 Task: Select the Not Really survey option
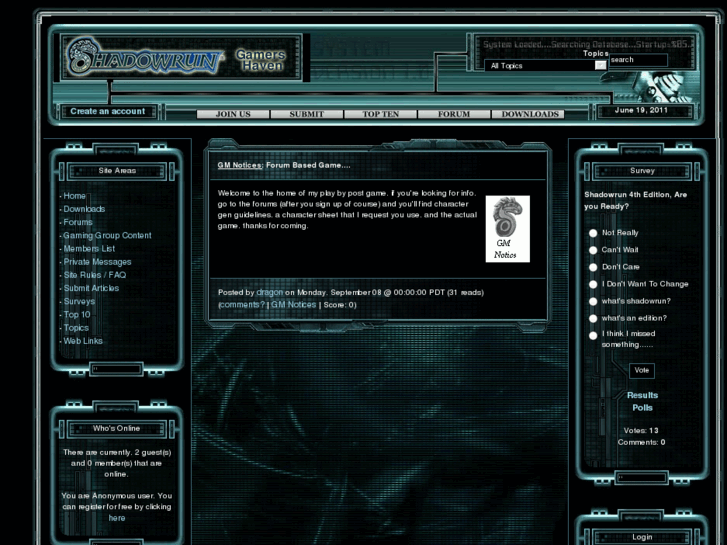pos(593,233)
